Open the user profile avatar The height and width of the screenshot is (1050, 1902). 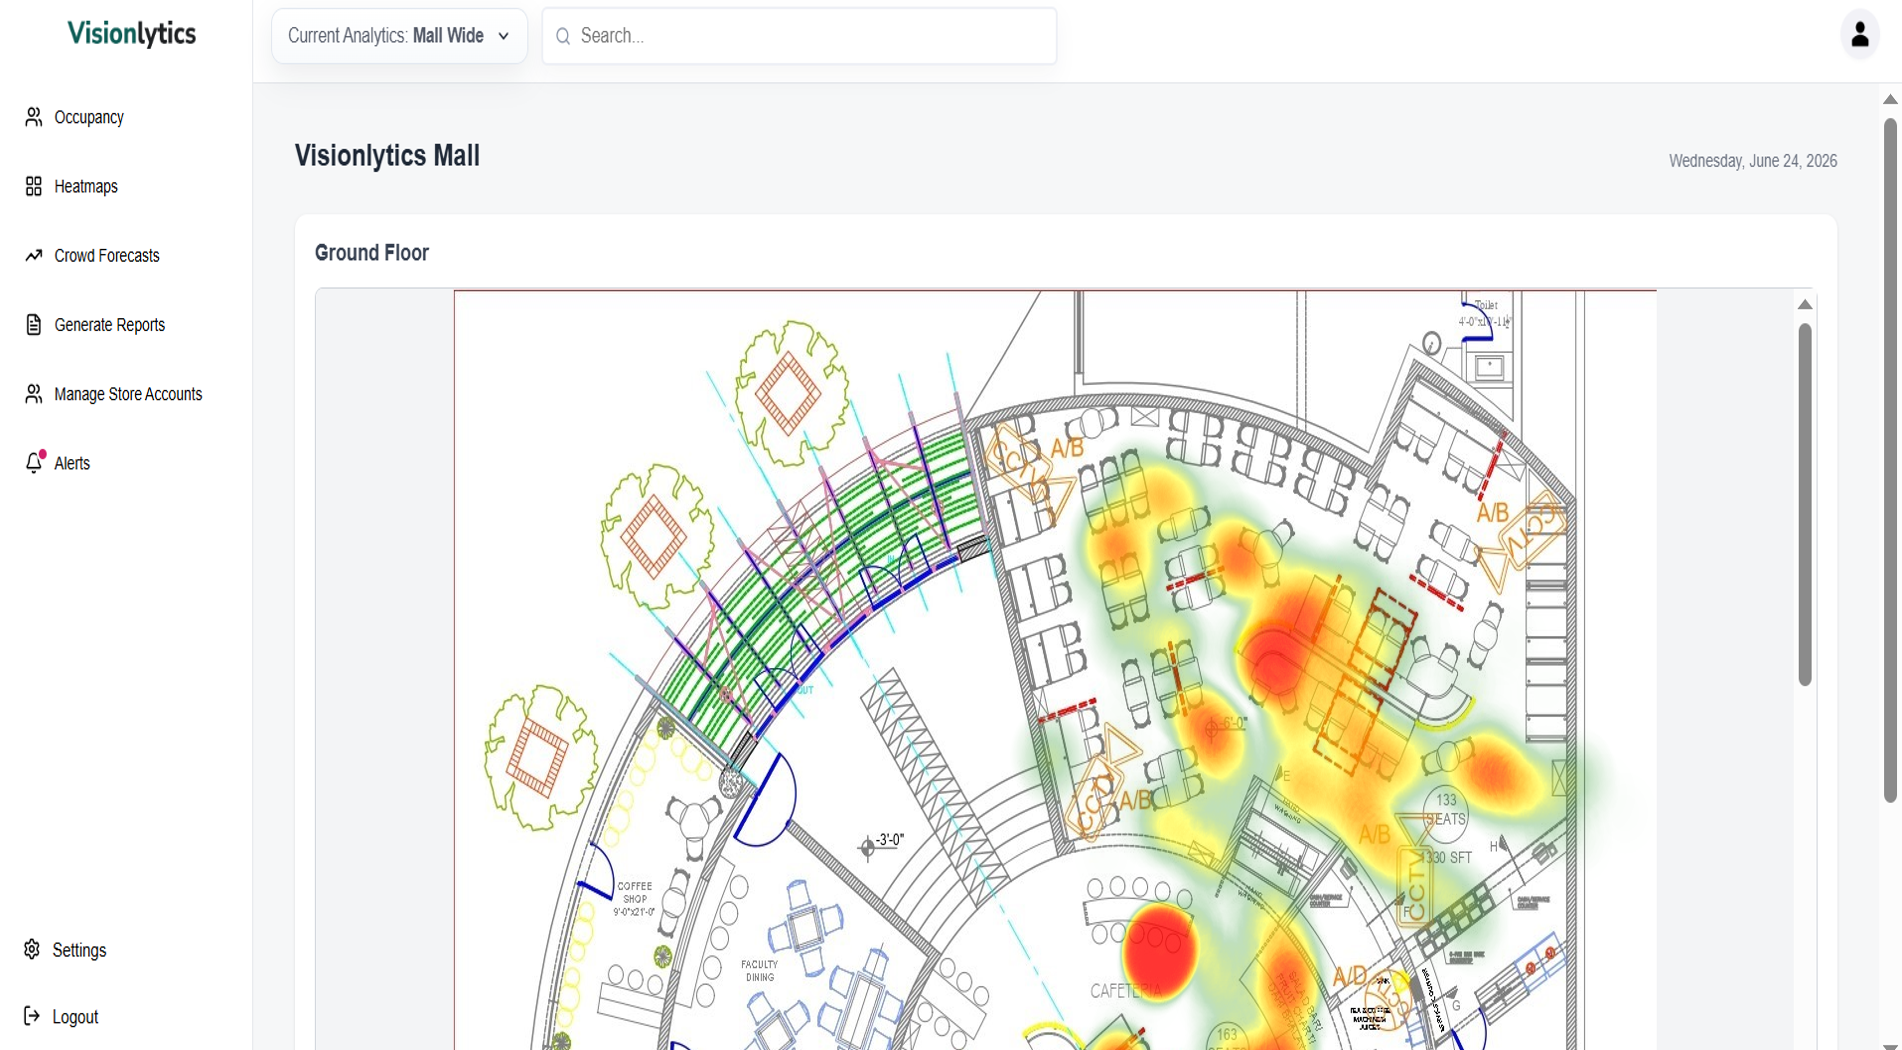1860,35
